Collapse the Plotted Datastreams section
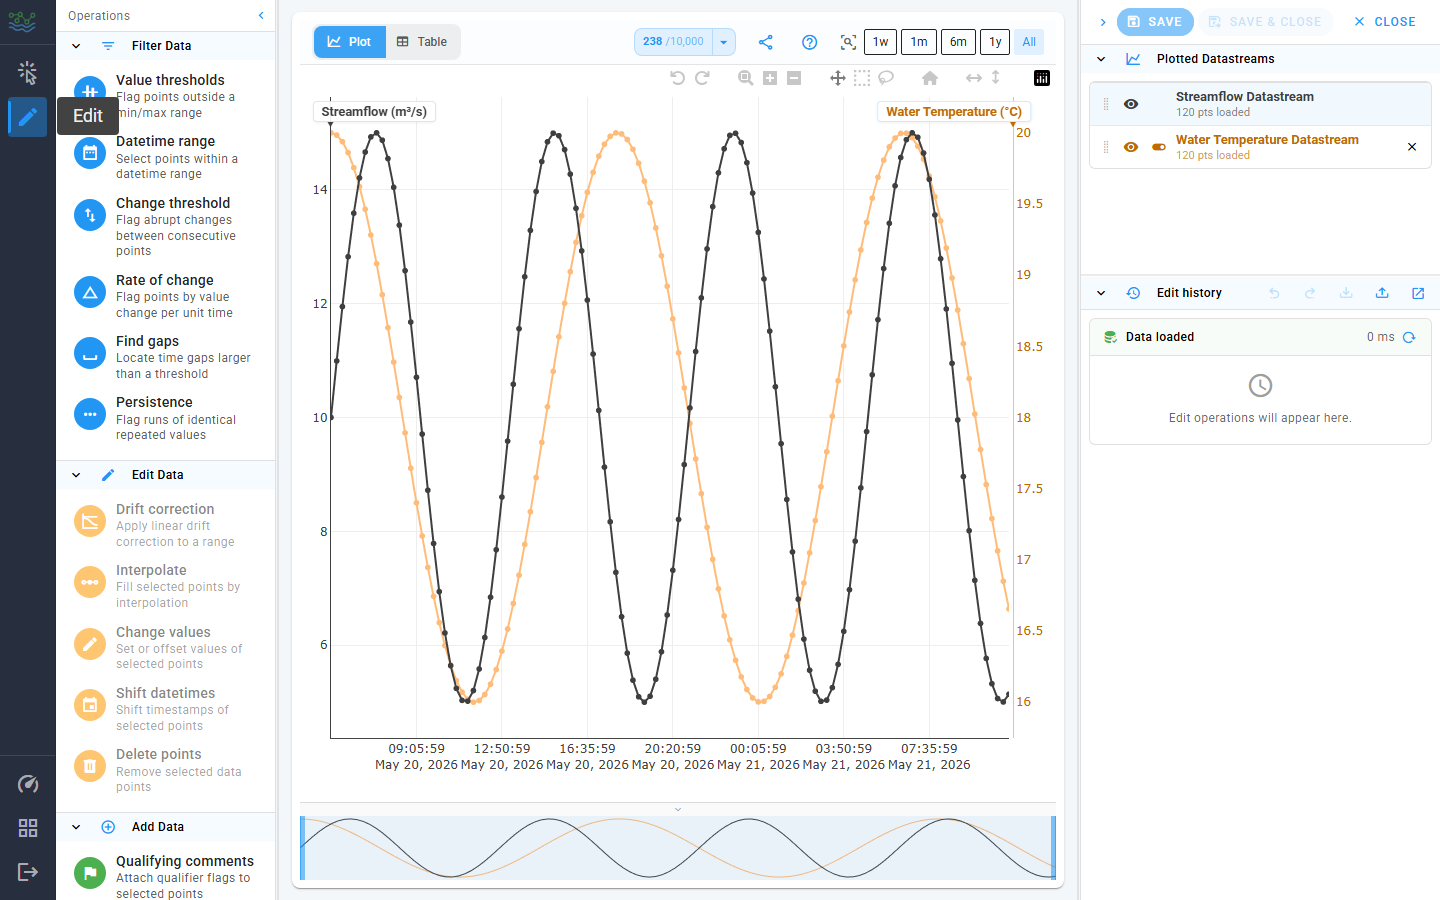The width and height of the screenshot is (1440, 900). [x=1101, y=59]
